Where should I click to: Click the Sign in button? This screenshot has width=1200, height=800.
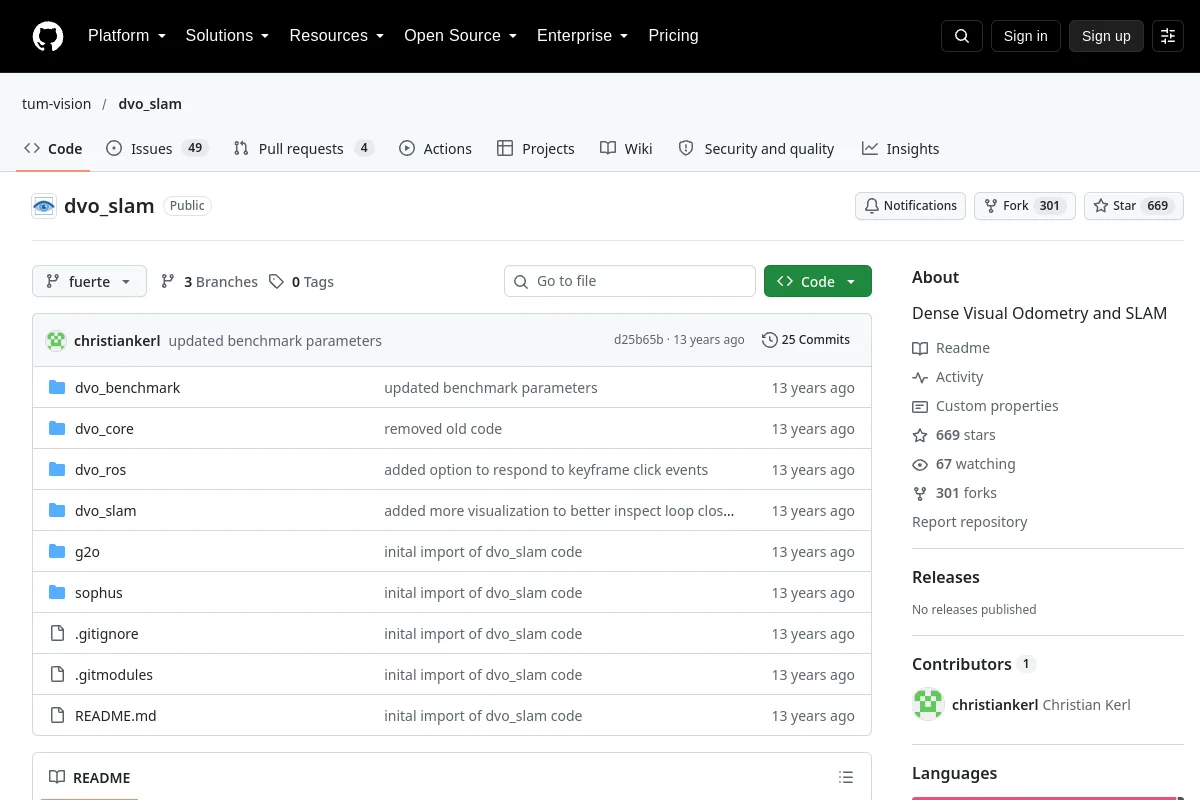tap(1025, 36)
